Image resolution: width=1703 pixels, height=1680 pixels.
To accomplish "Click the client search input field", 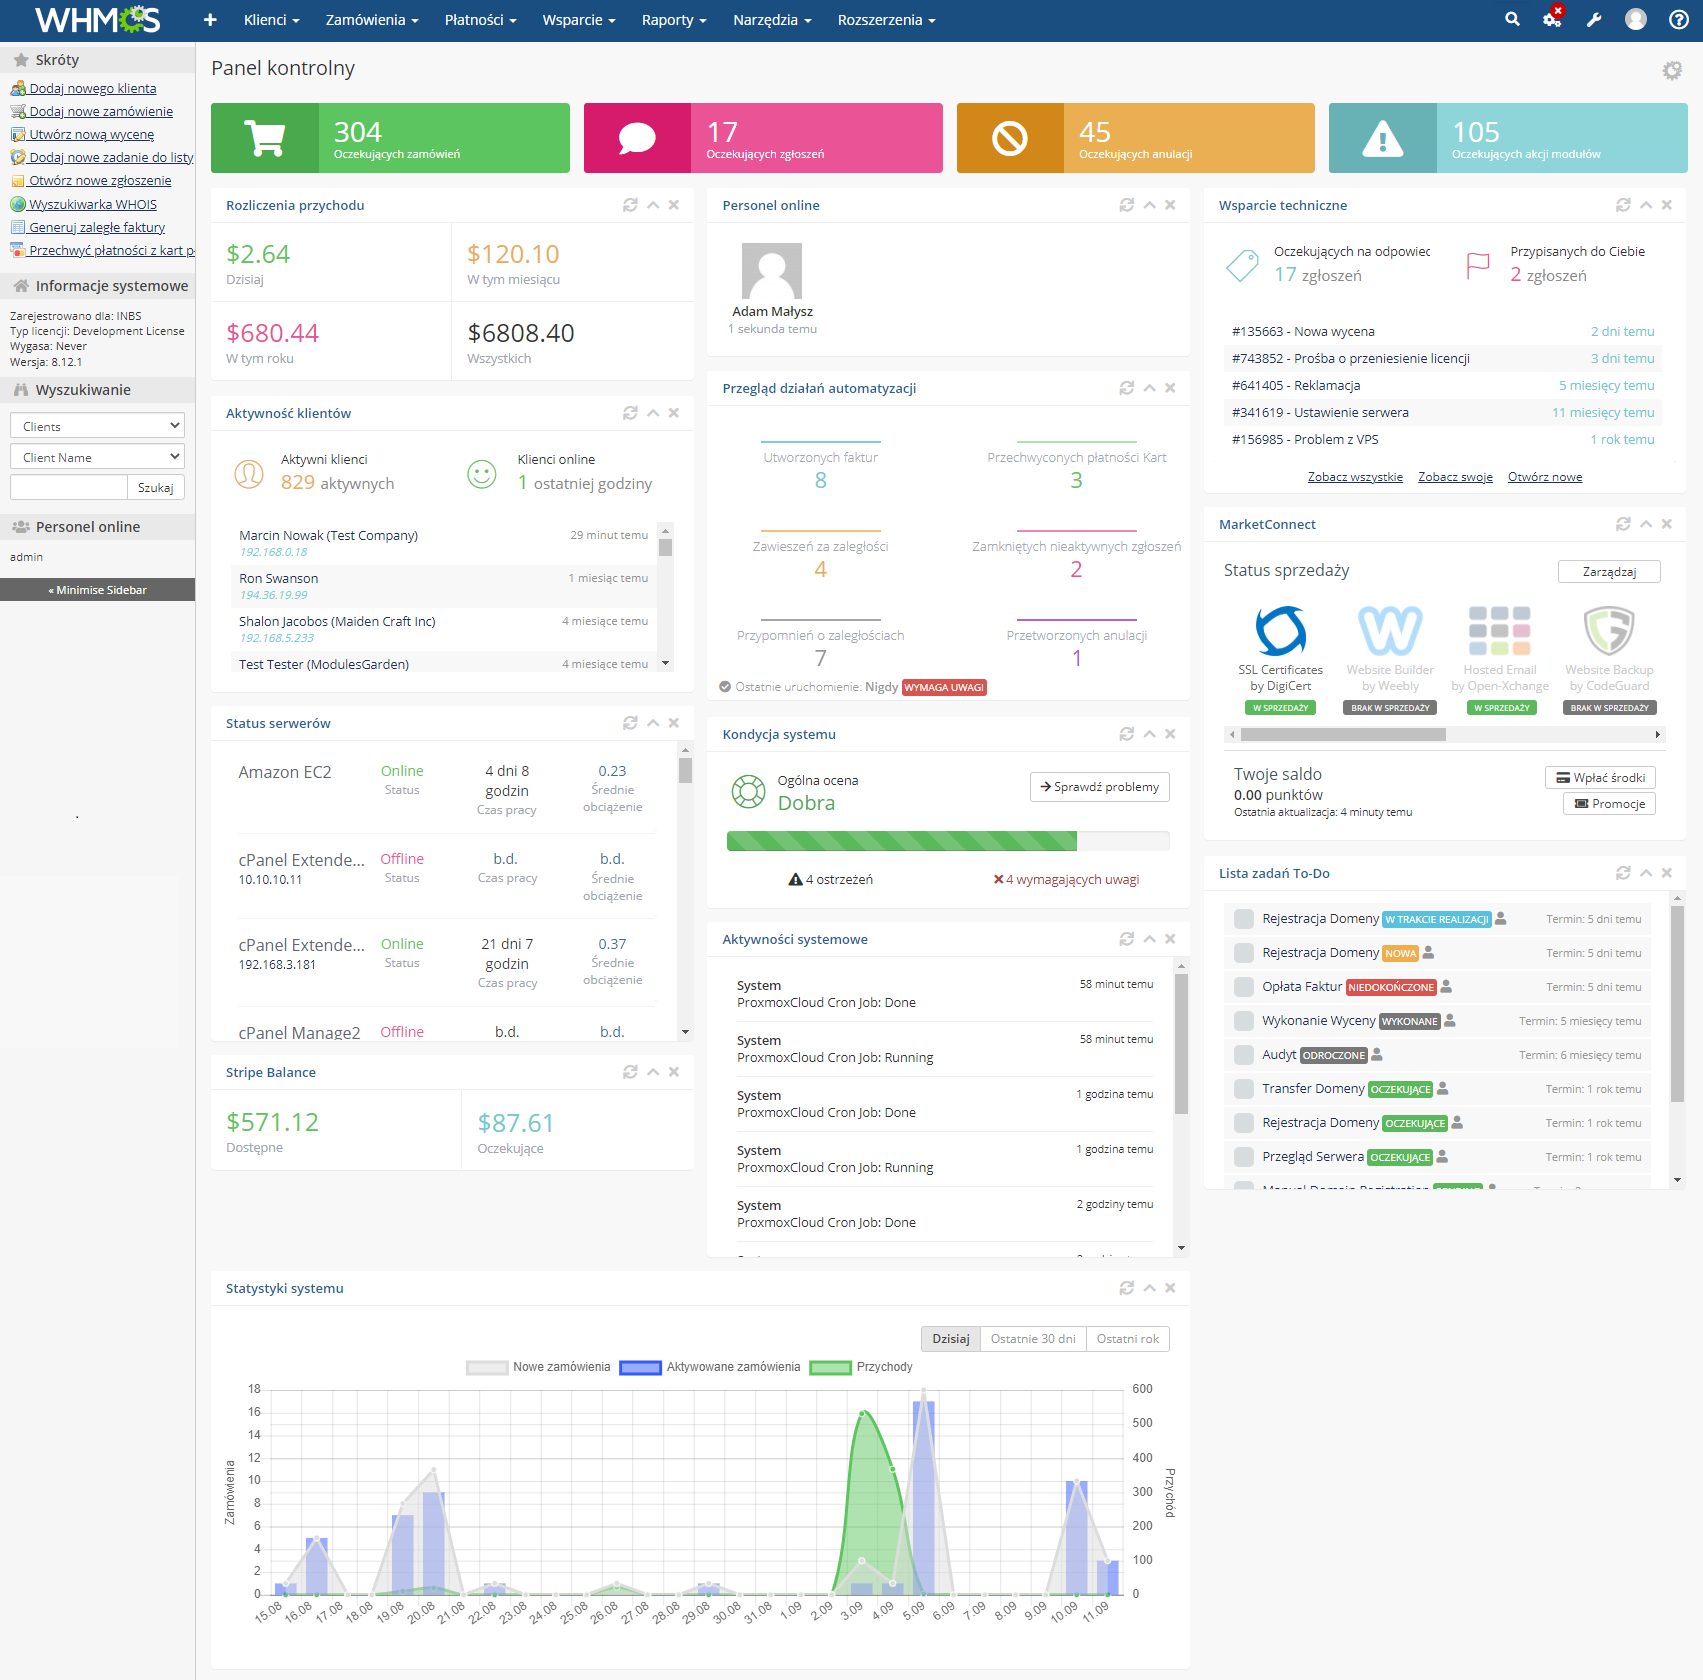I will (68, 487).
